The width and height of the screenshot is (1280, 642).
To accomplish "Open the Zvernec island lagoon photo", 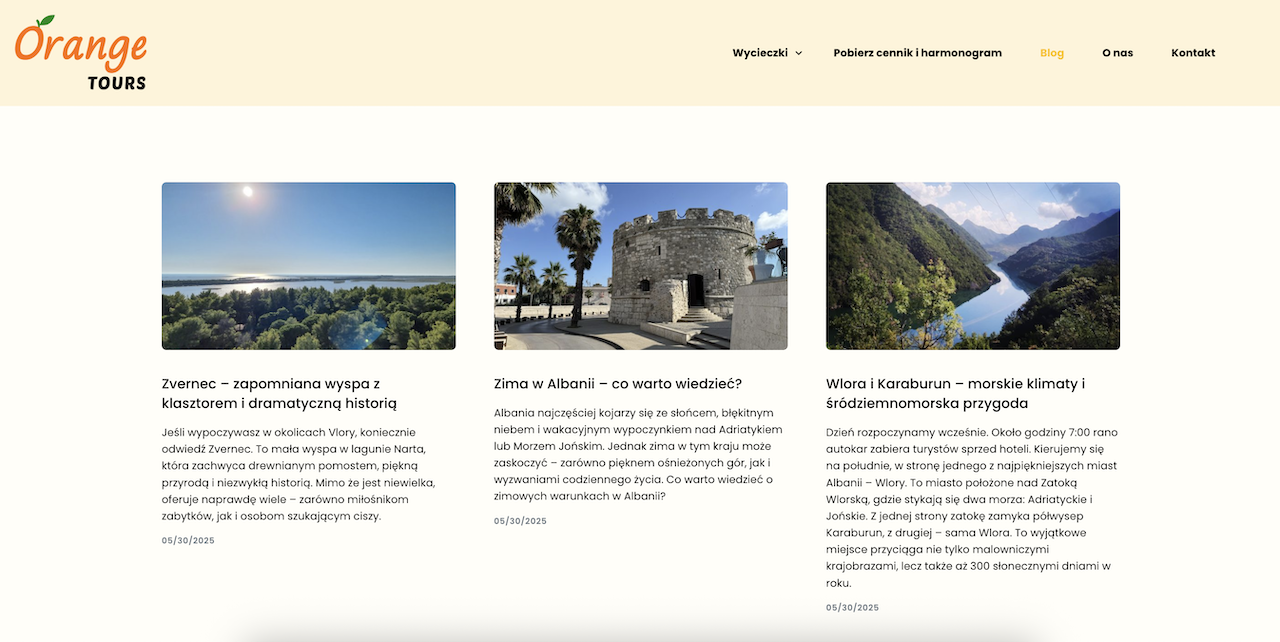I will point(309,266).
